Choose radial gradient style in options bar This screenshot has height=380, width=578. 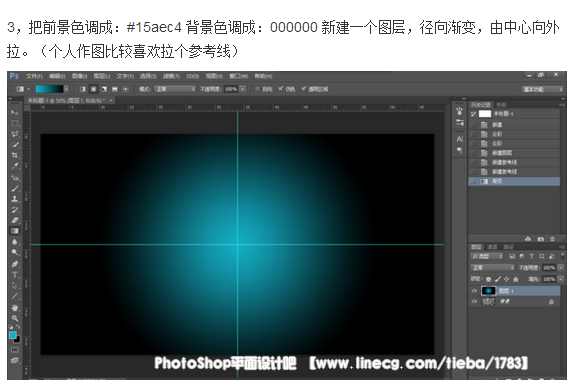pyautogui.click(x=94, y=89)
